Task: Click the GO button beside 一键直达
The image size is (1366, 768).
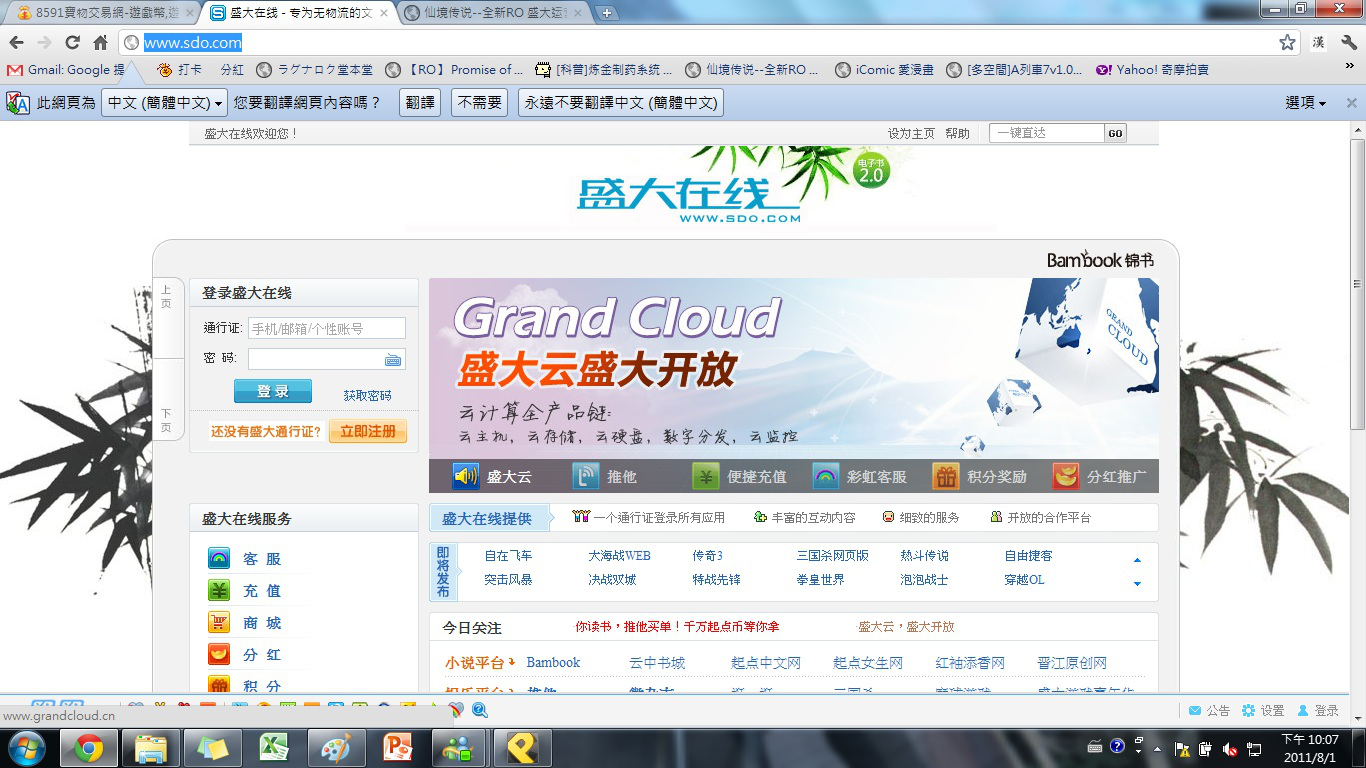Action: (1116, 133)
